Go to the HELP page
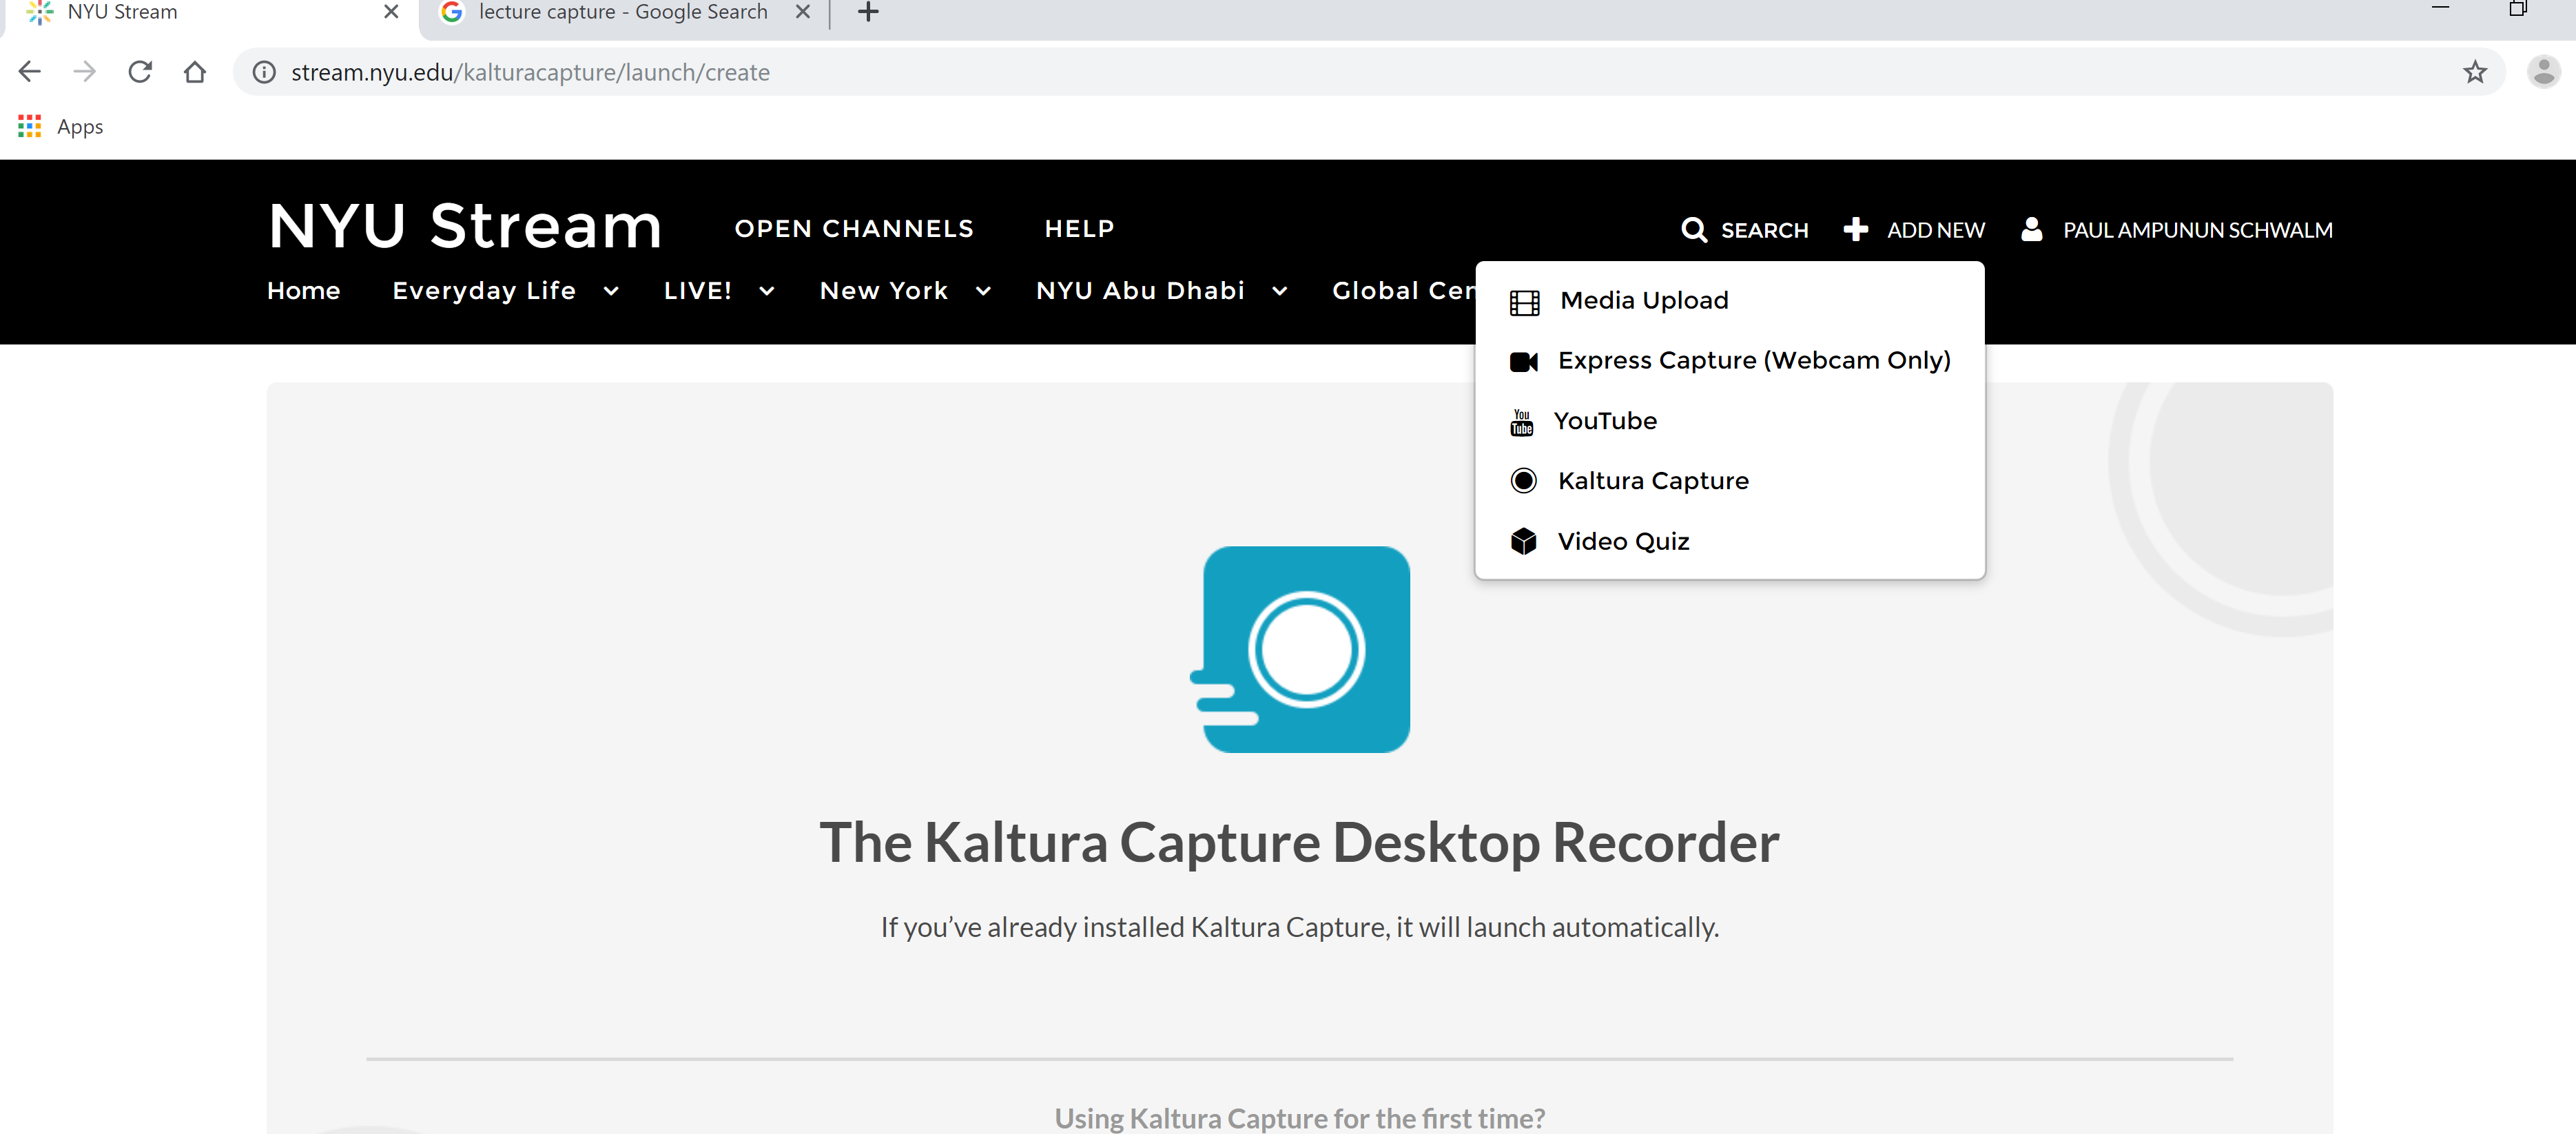This screenshot has height=1134, width=2576. 1078,229
